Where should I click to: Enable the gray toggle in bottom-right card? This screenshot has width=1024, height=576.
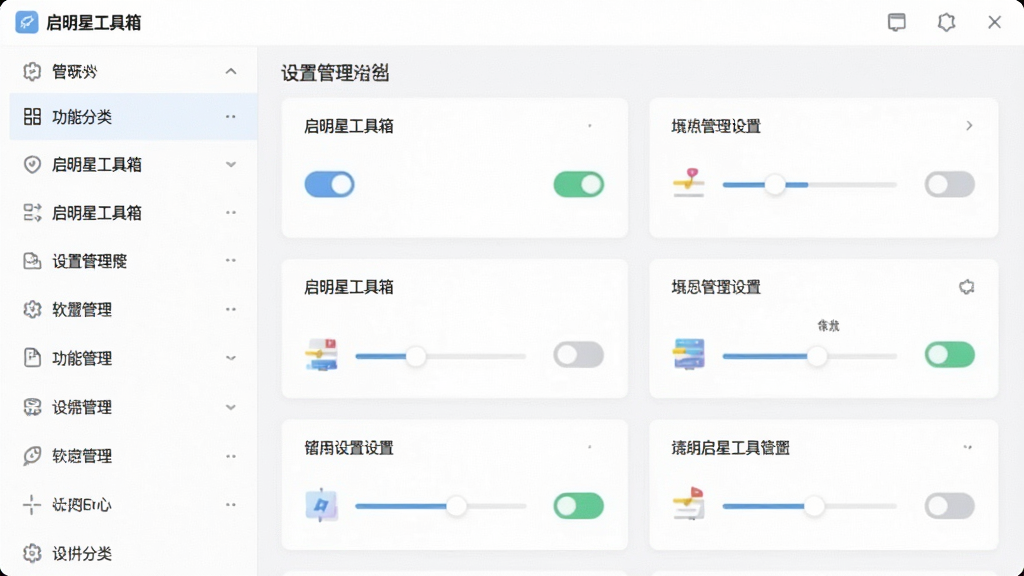pyautogui.click(x=950, y=506)
